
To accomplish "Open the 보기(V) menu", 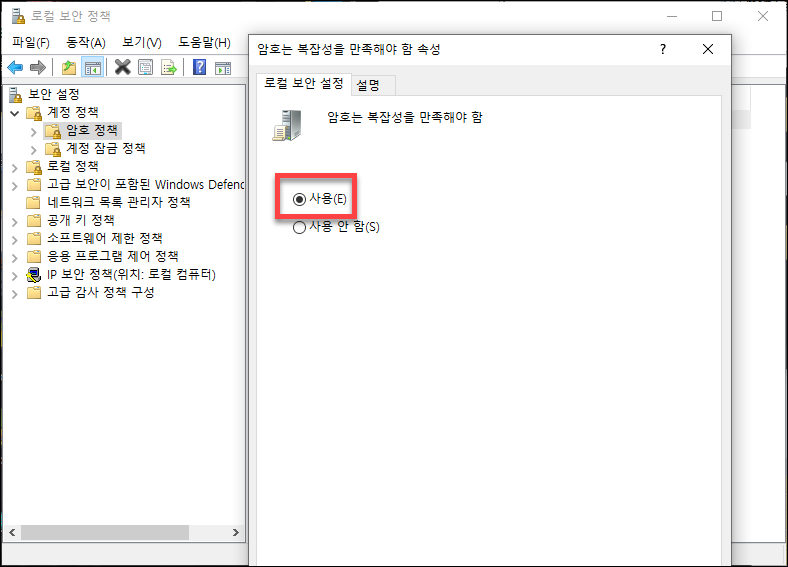I will coord(142,42).
